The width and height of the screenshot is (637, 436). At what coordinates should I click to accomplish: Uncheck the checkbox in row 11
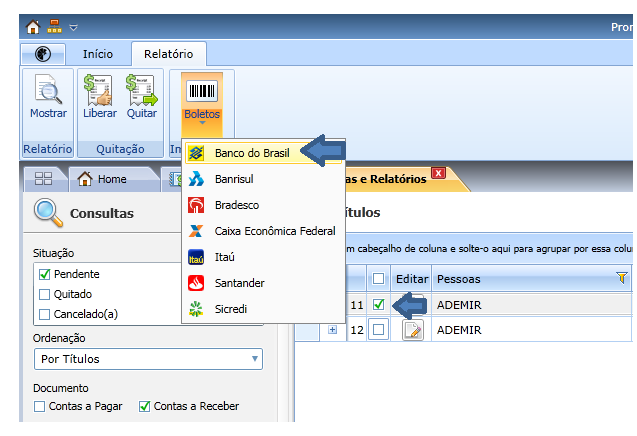coord(378,305)
